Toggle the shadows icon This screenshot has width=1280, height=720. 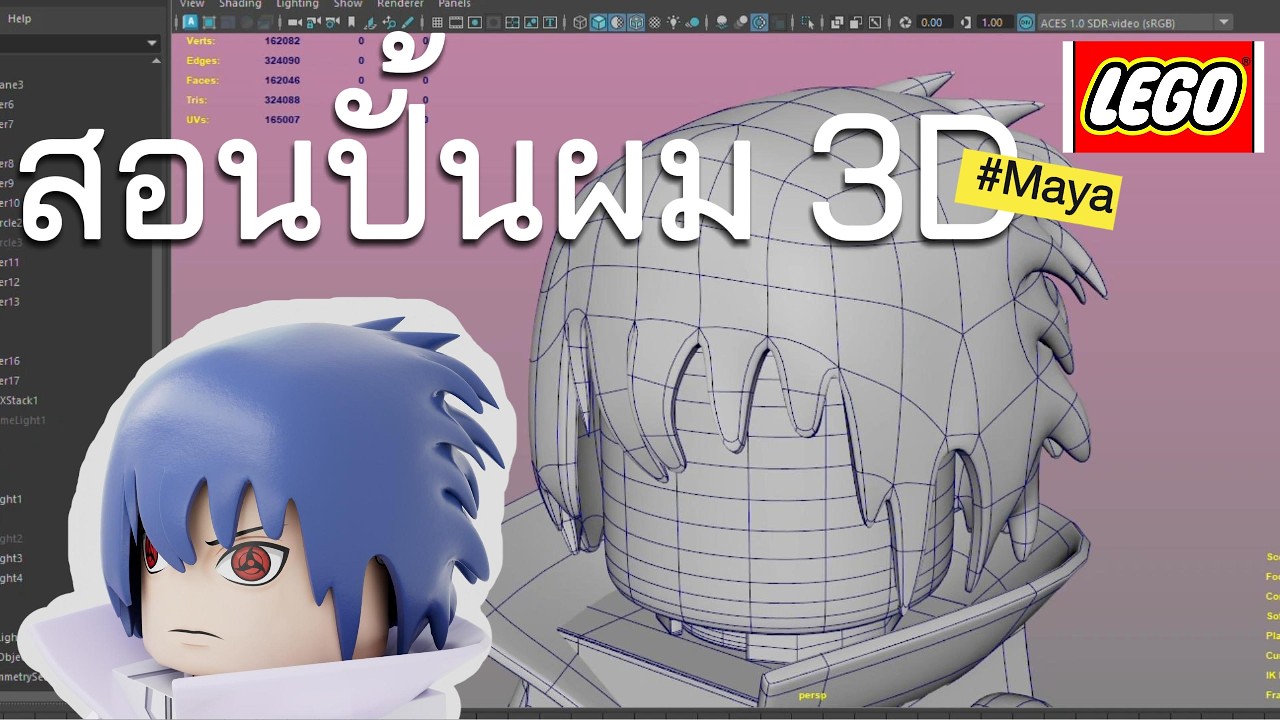coord(692,22)
